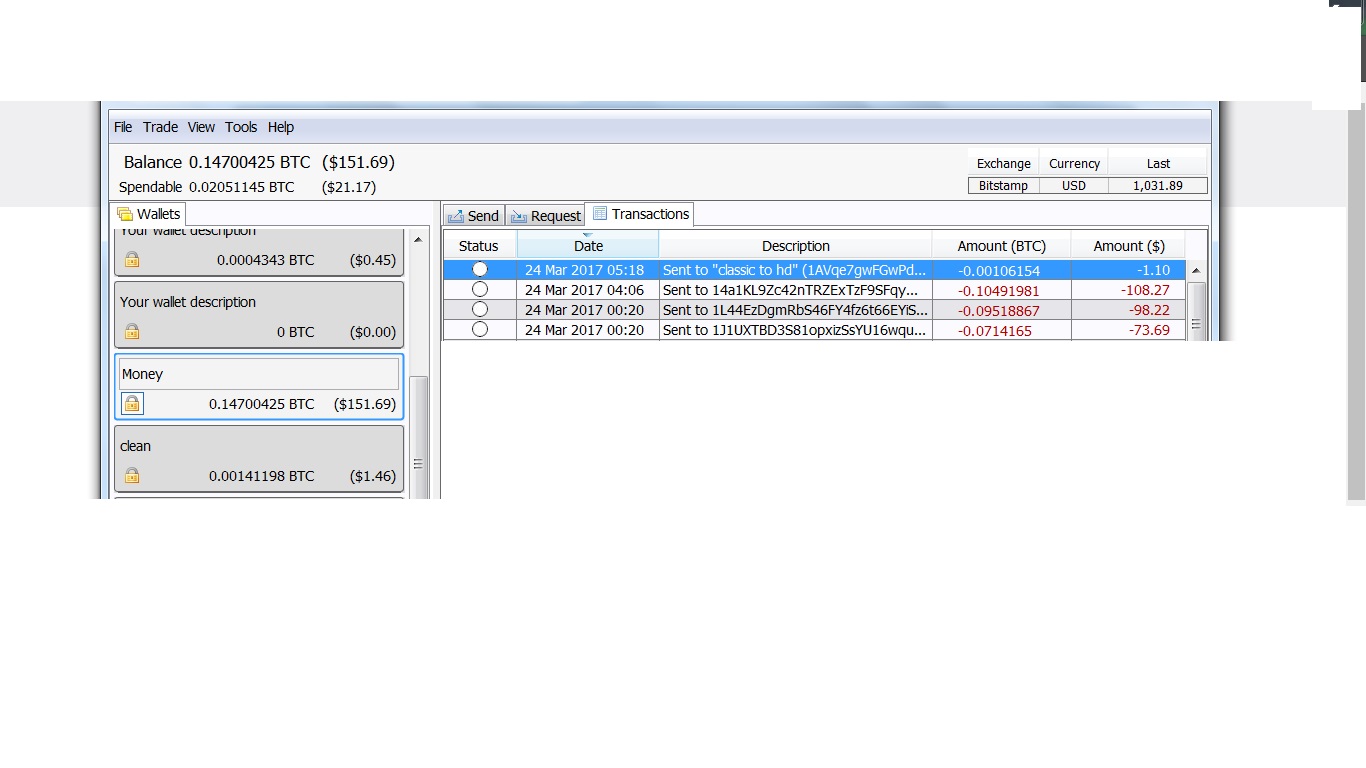Click the status circle of the -0.09518867 transaction
Viewport: 1366px width, 768px height.
[x=480, y=310]
